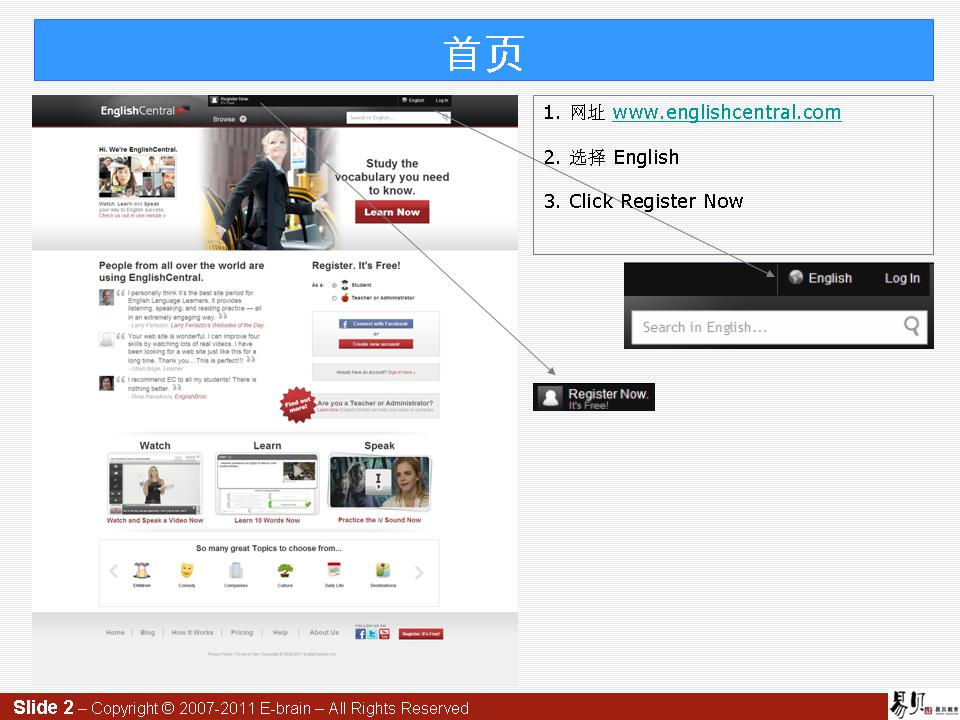Click the footer 'Register. It's Free!' button
Image resolution: width=960 pixels, height=720 pixels.
tap(421, 634)
